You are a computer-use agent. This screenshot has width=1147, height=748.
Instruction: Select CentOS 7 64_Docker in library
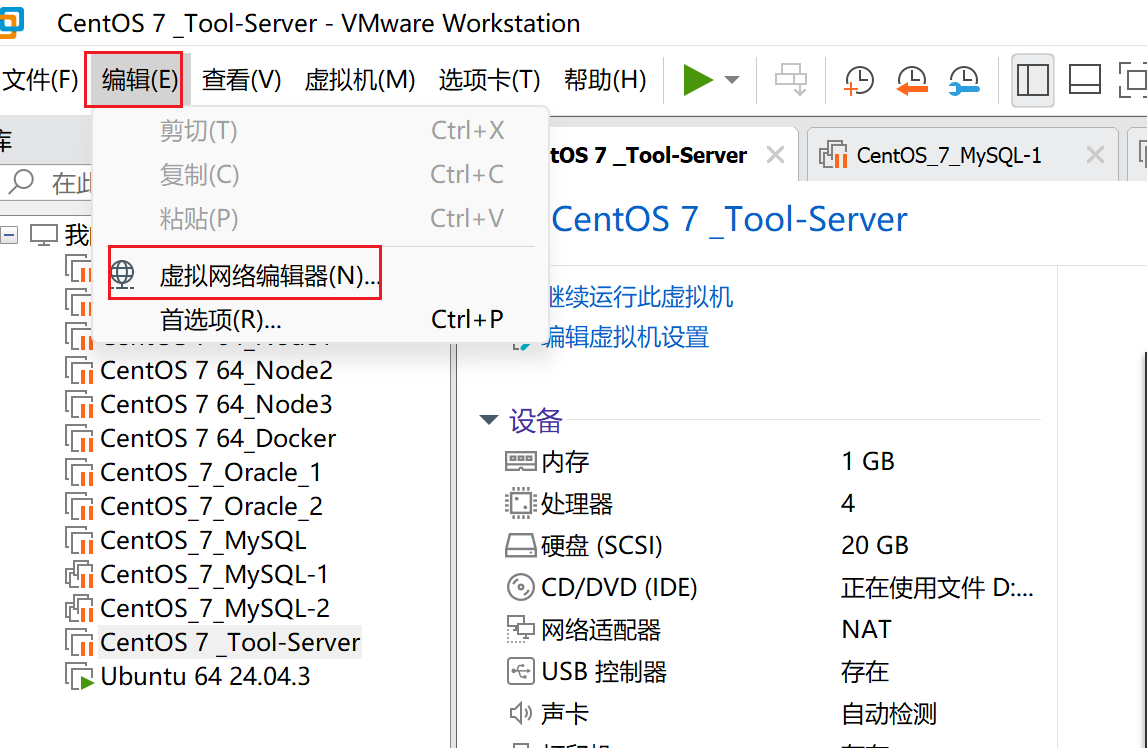click(218, 438)
